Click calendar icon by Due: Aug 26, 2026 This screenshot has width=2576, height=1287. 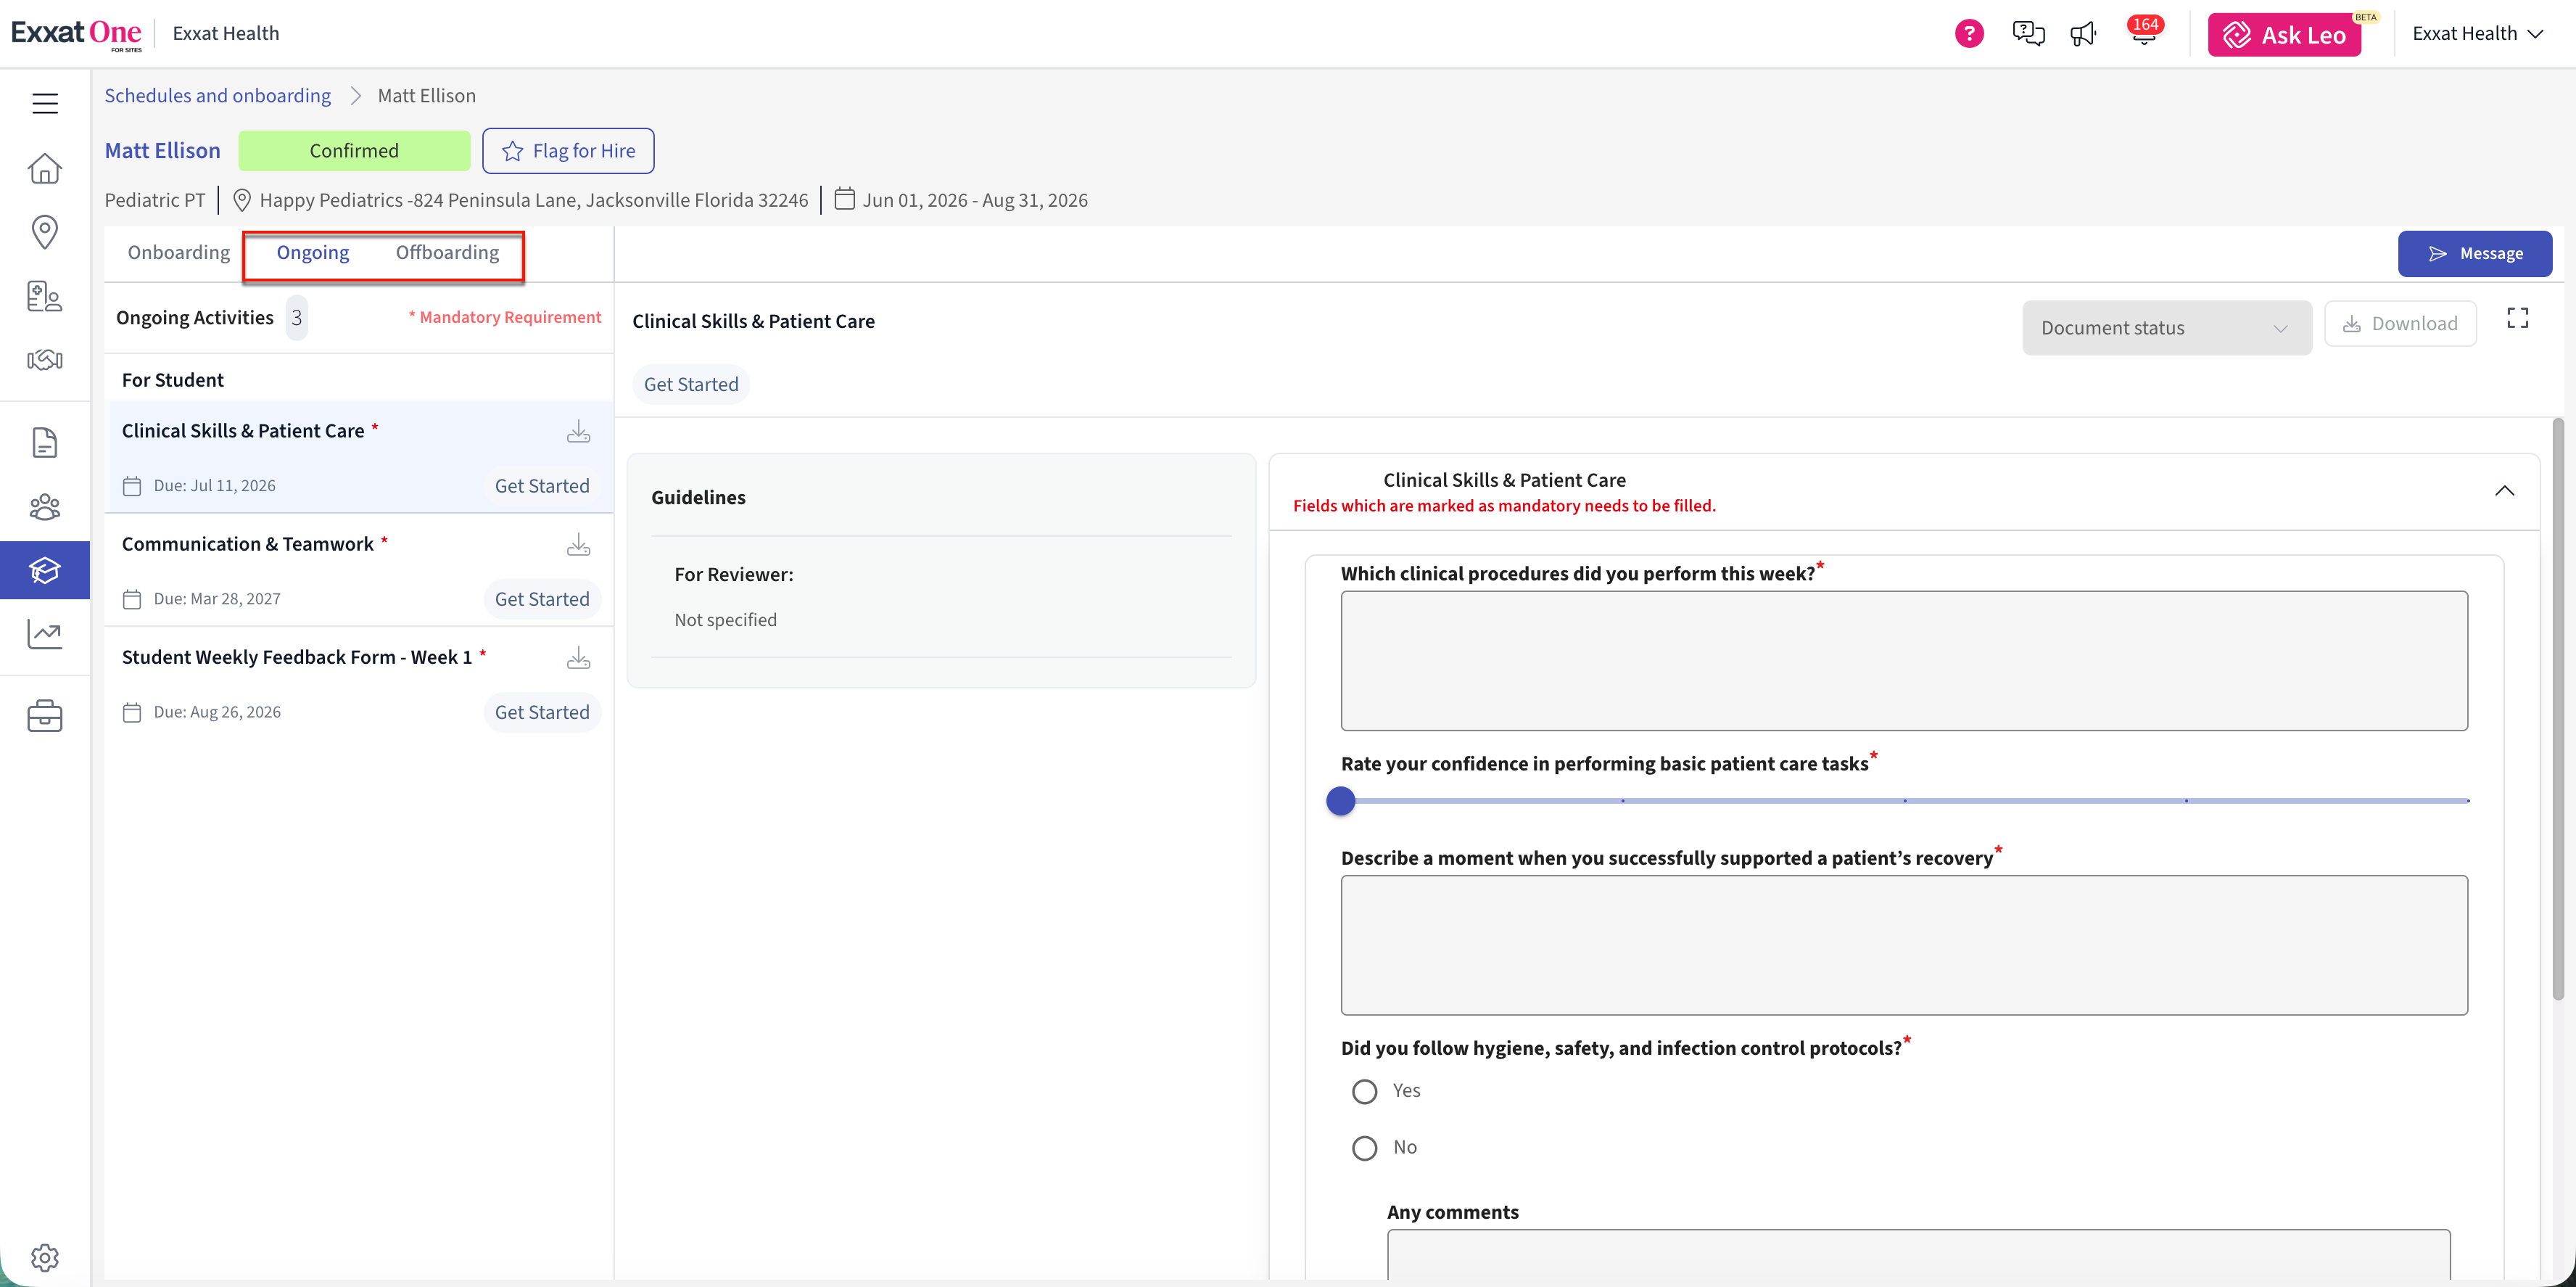132,713
